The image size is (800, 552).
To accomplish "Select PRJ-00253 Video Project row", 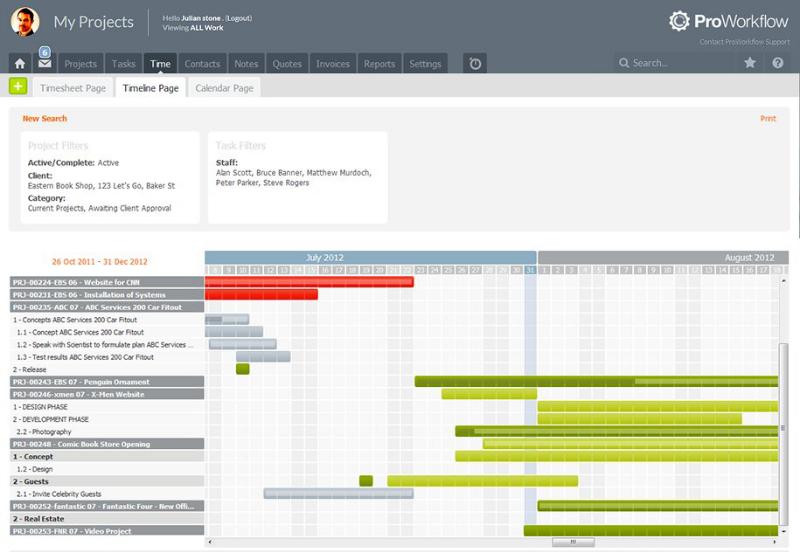I will (107, 531).
